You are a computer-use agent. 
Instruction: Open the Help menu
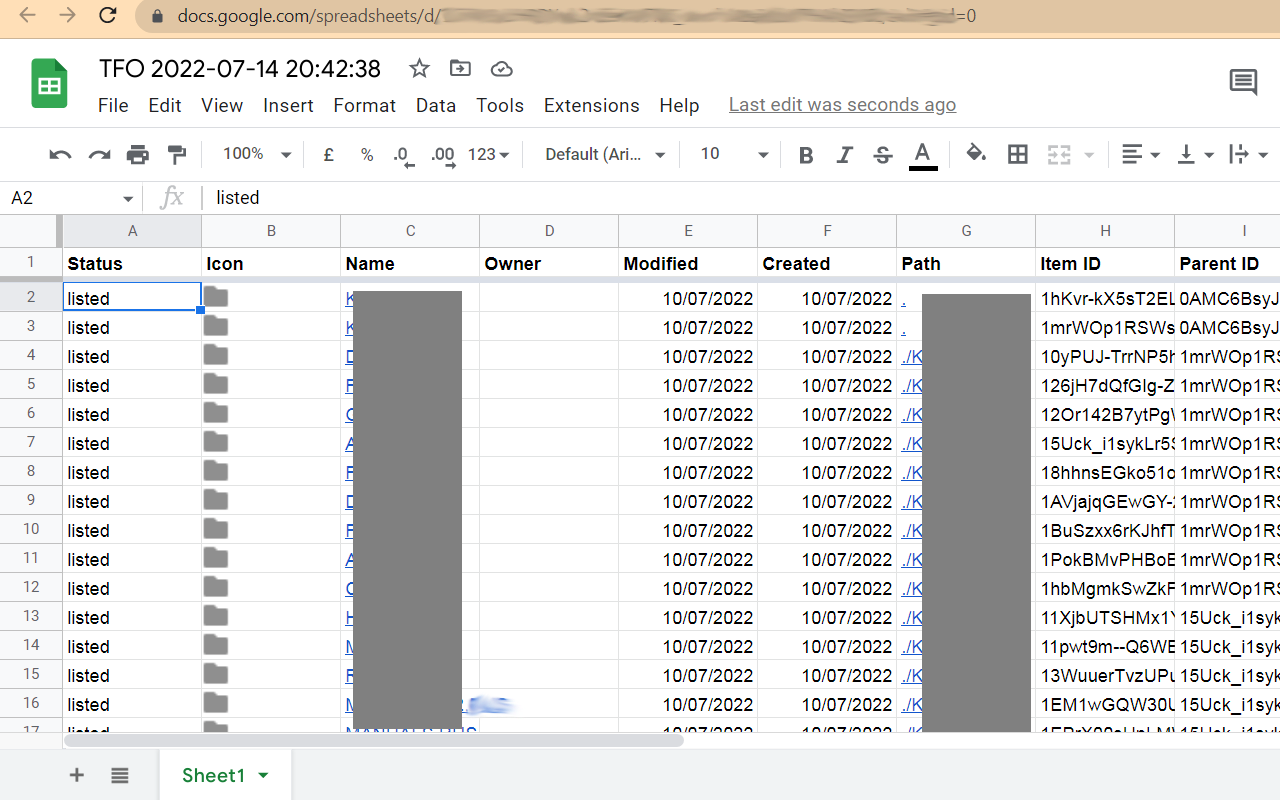tap(679, 105)
